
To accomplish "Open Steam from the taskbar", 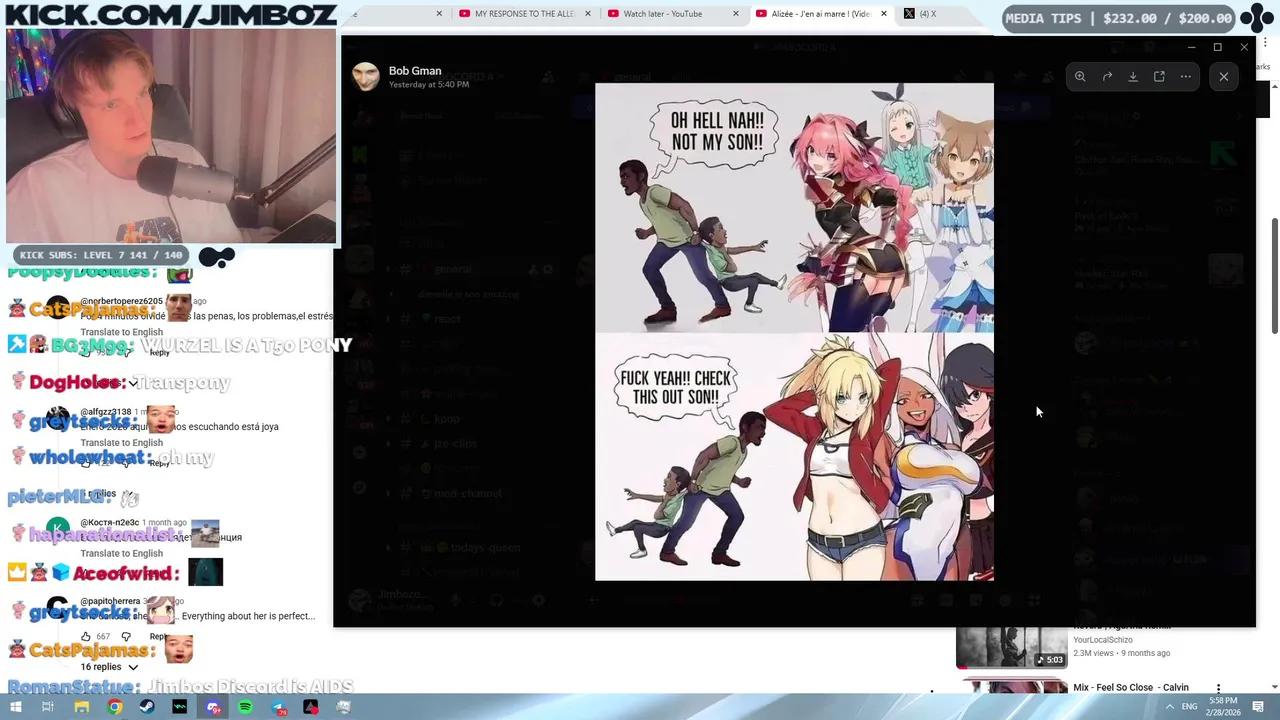I will pyautogui.click(x=147, y=707).
